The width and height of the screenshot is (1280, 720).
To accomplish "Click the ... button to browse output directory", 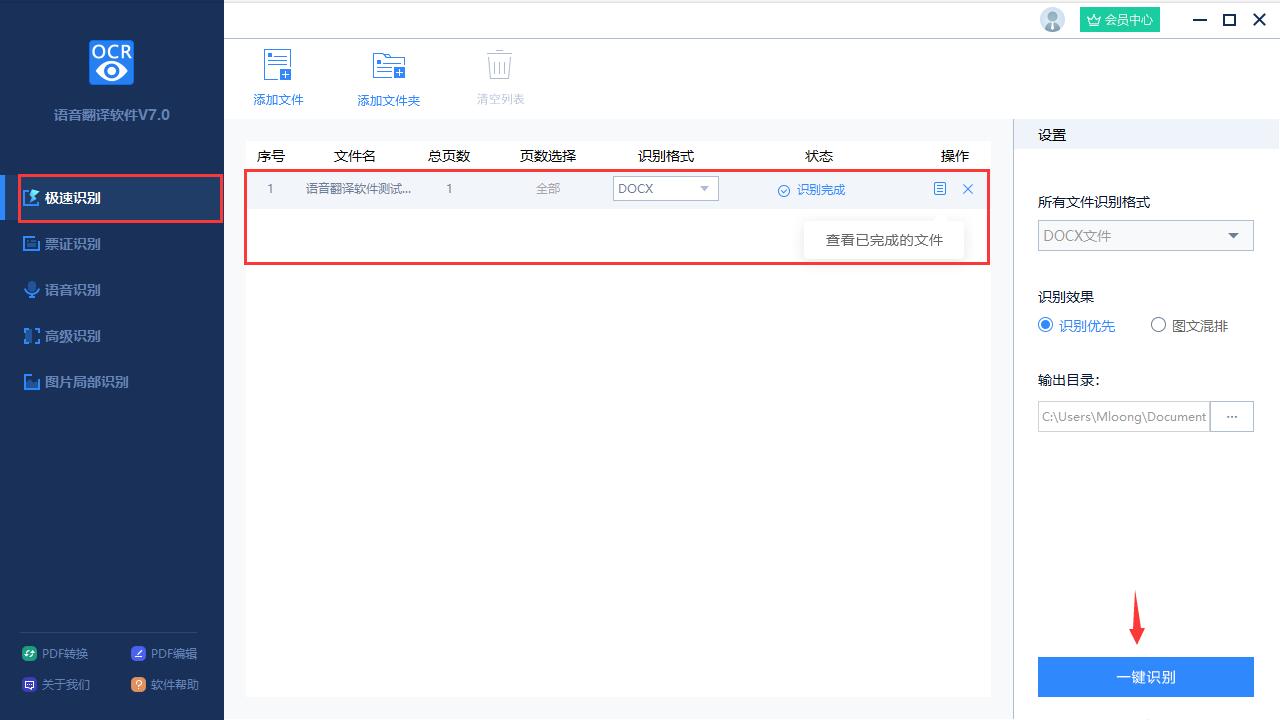I will coord(1231,416).
